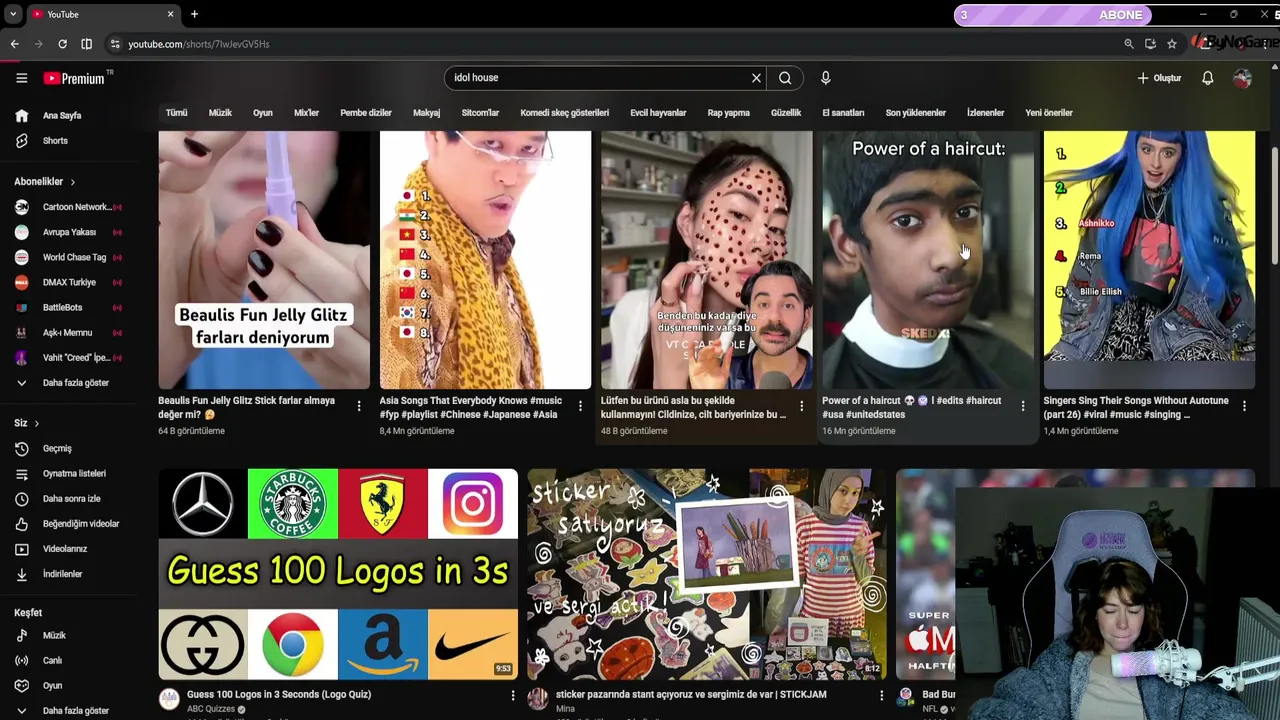Open the notifications bell
1280x720 pixels.
pyautogui.click(x=1207, y=78)
